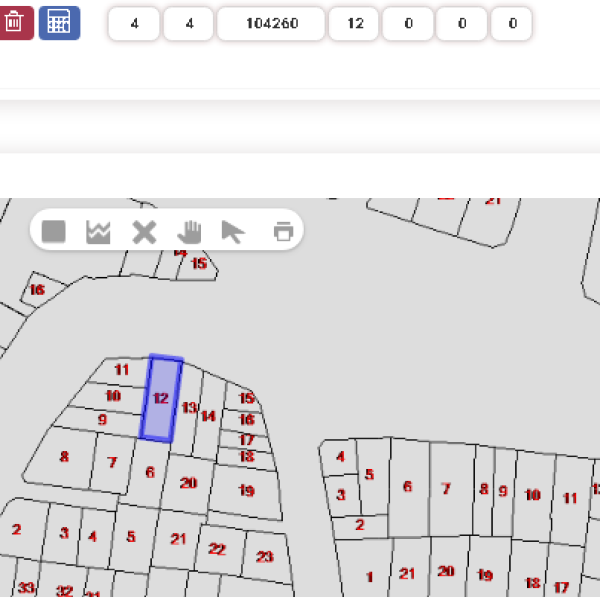Click parcel 22 on the map
Image resolution: width=600 pixels, height=600 pixels.
[x=217, y=549]
